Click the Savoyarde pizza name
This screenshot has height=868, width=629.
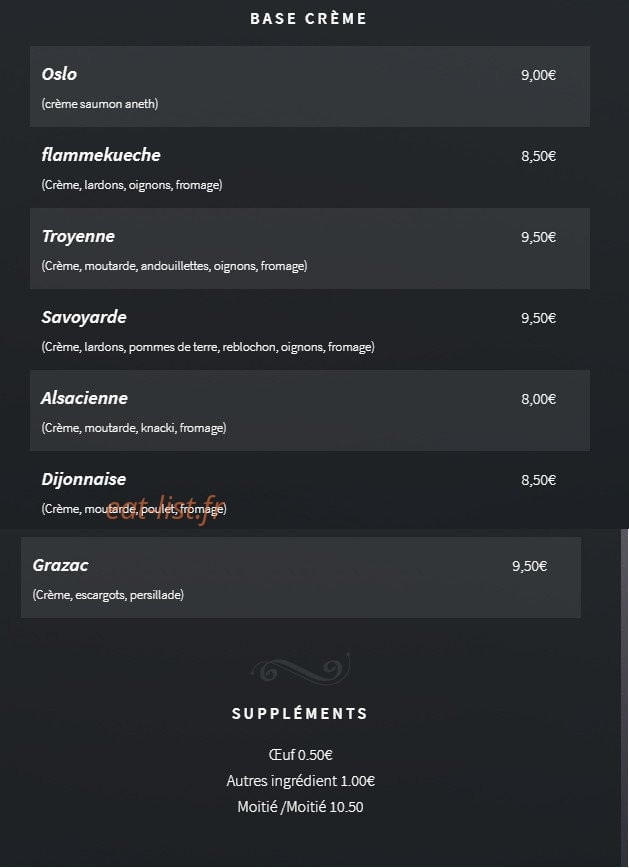click(x=84, y=317)
